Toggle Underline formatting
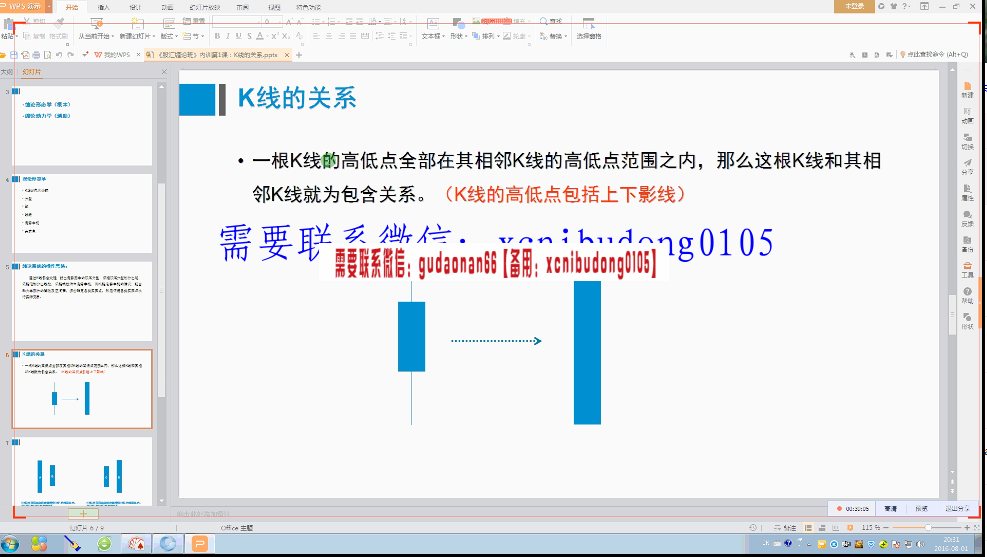 (x=239, y=37)
